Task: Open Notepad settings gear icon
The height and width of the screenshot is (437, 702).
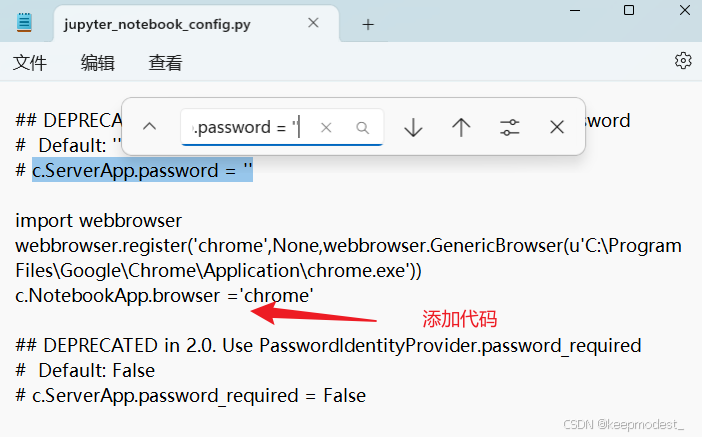Action: point(683,60)
